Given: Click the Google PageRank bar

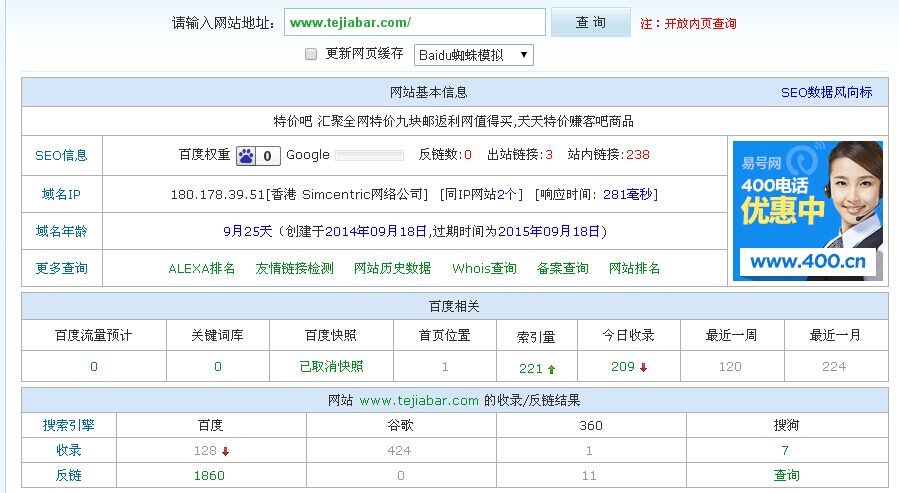Looking at the screenshot, I should [369, 155].
